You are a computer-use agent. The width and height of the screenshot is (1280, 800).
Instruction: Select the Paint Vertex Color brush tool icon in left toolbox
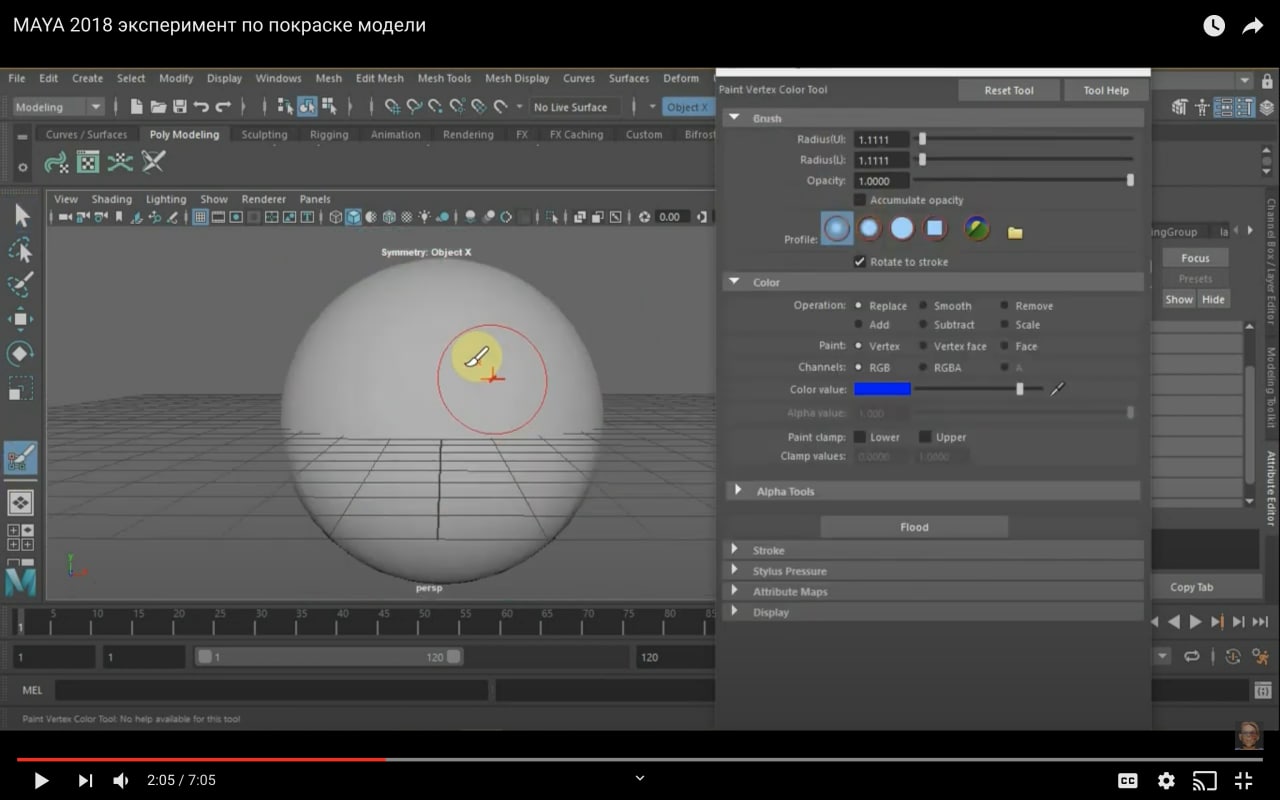[x=21, y=458]
